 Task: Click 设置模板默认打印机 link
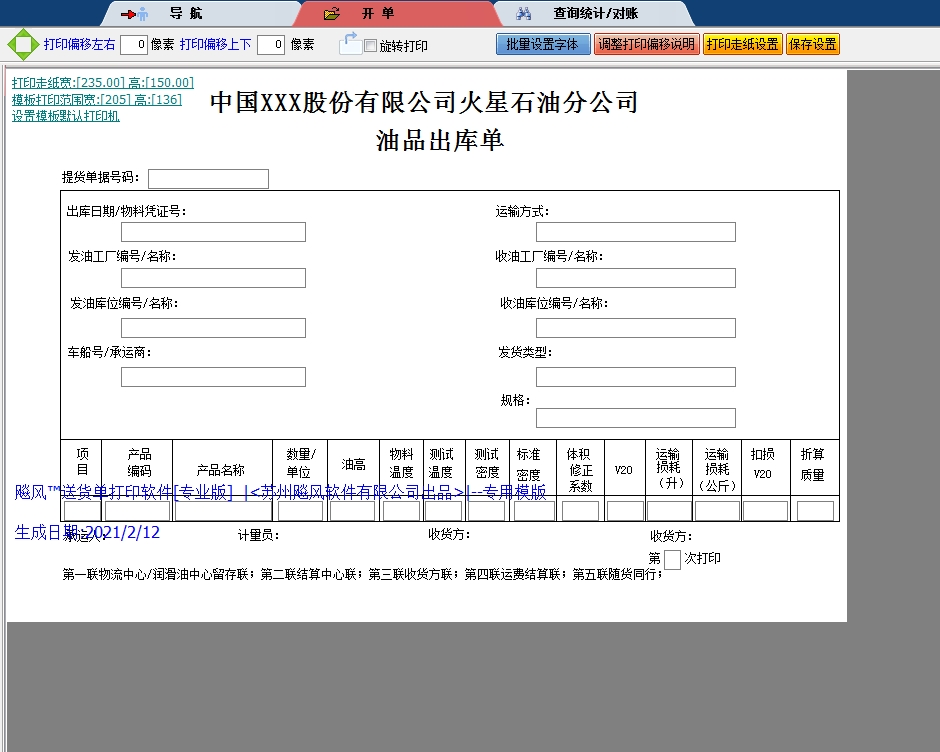[x=66, y=116]
